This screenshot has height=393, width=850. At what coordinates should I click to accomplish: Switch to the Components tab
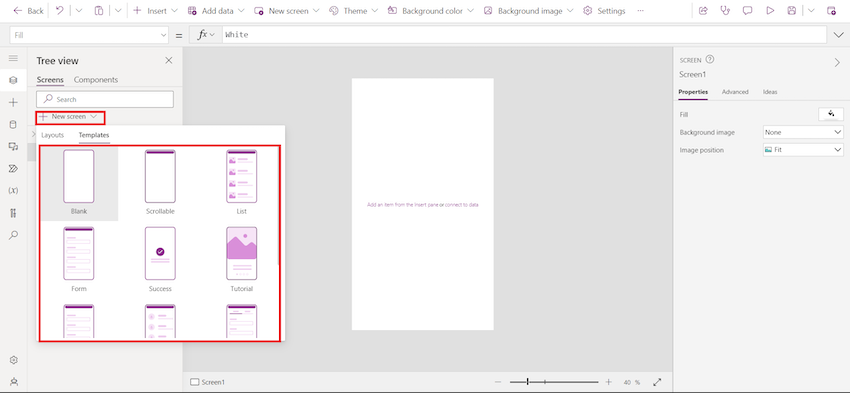click(x=96, y=80)
